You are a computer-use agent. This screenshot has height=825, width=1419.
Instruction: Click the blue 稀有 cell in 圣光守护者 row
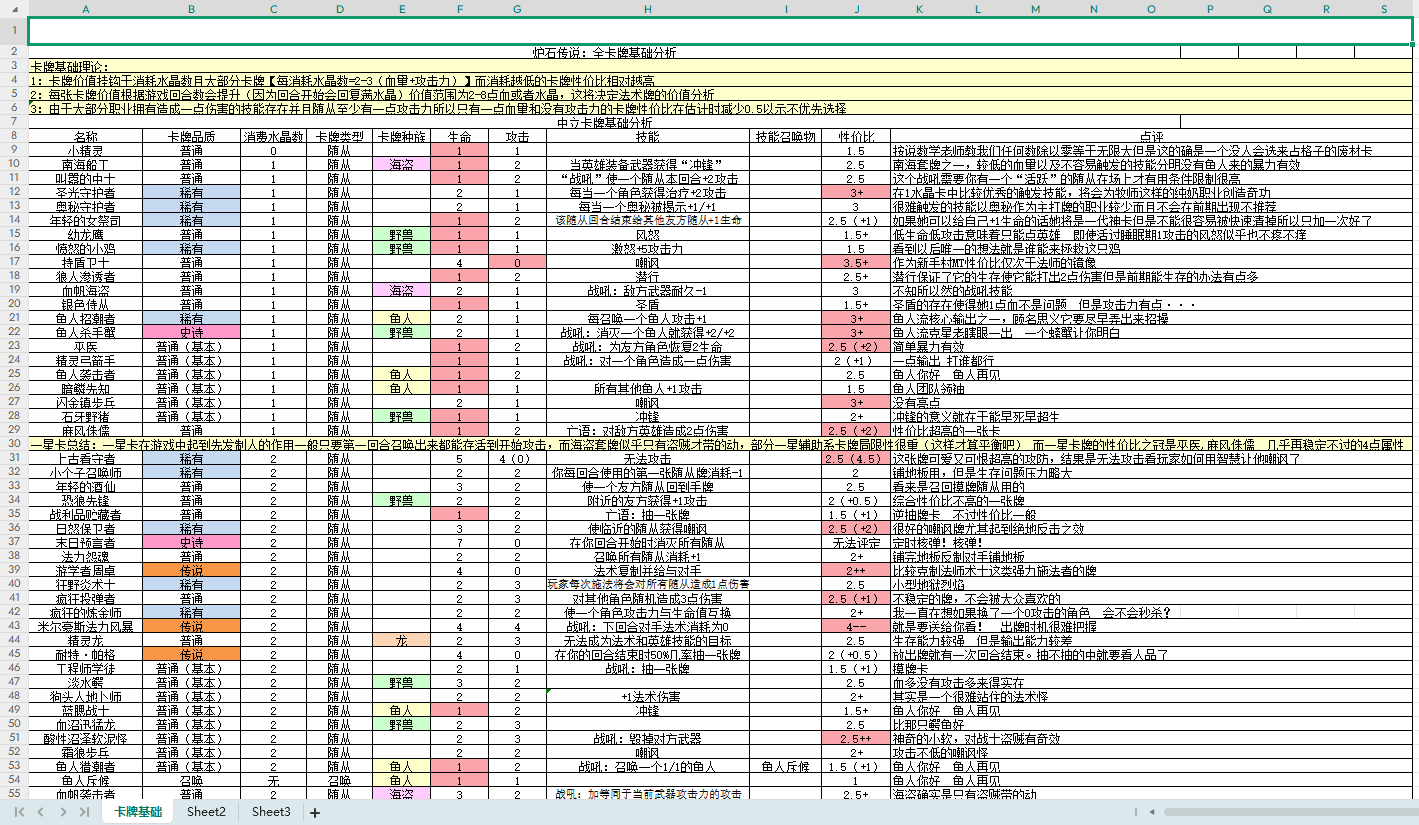point(192,193)
